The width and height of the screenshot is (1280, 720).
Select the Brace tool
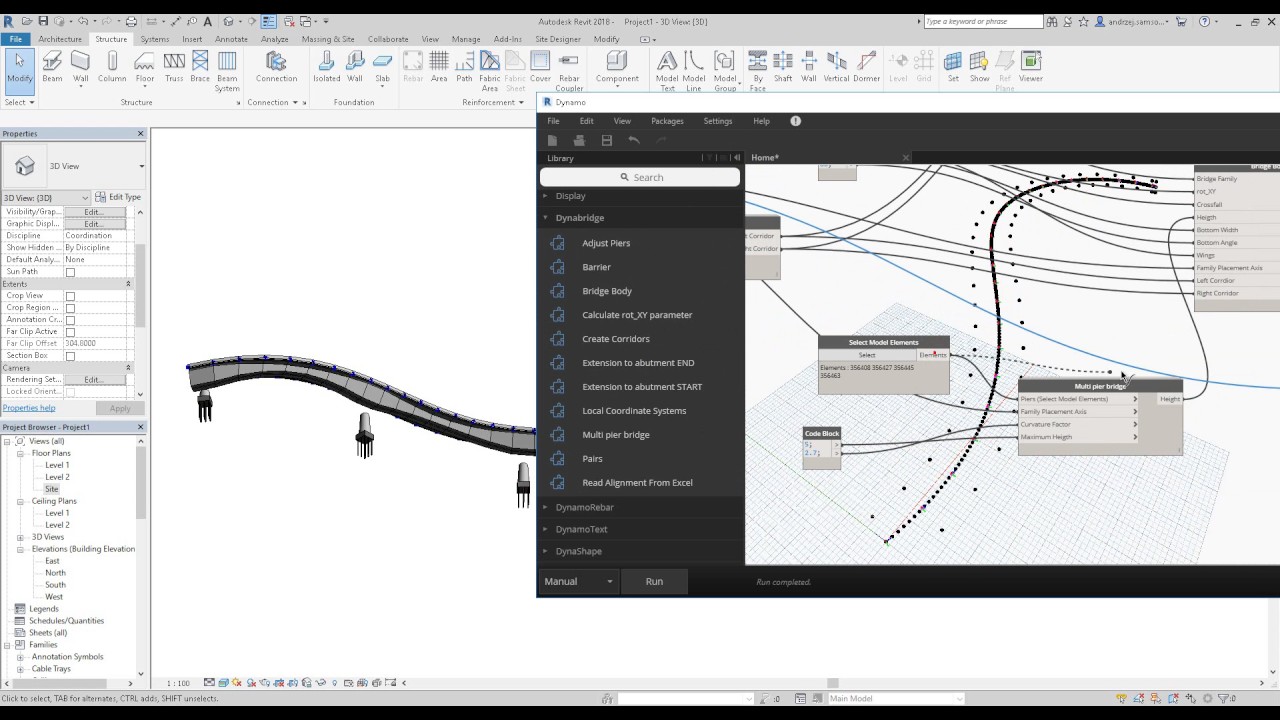200,67
